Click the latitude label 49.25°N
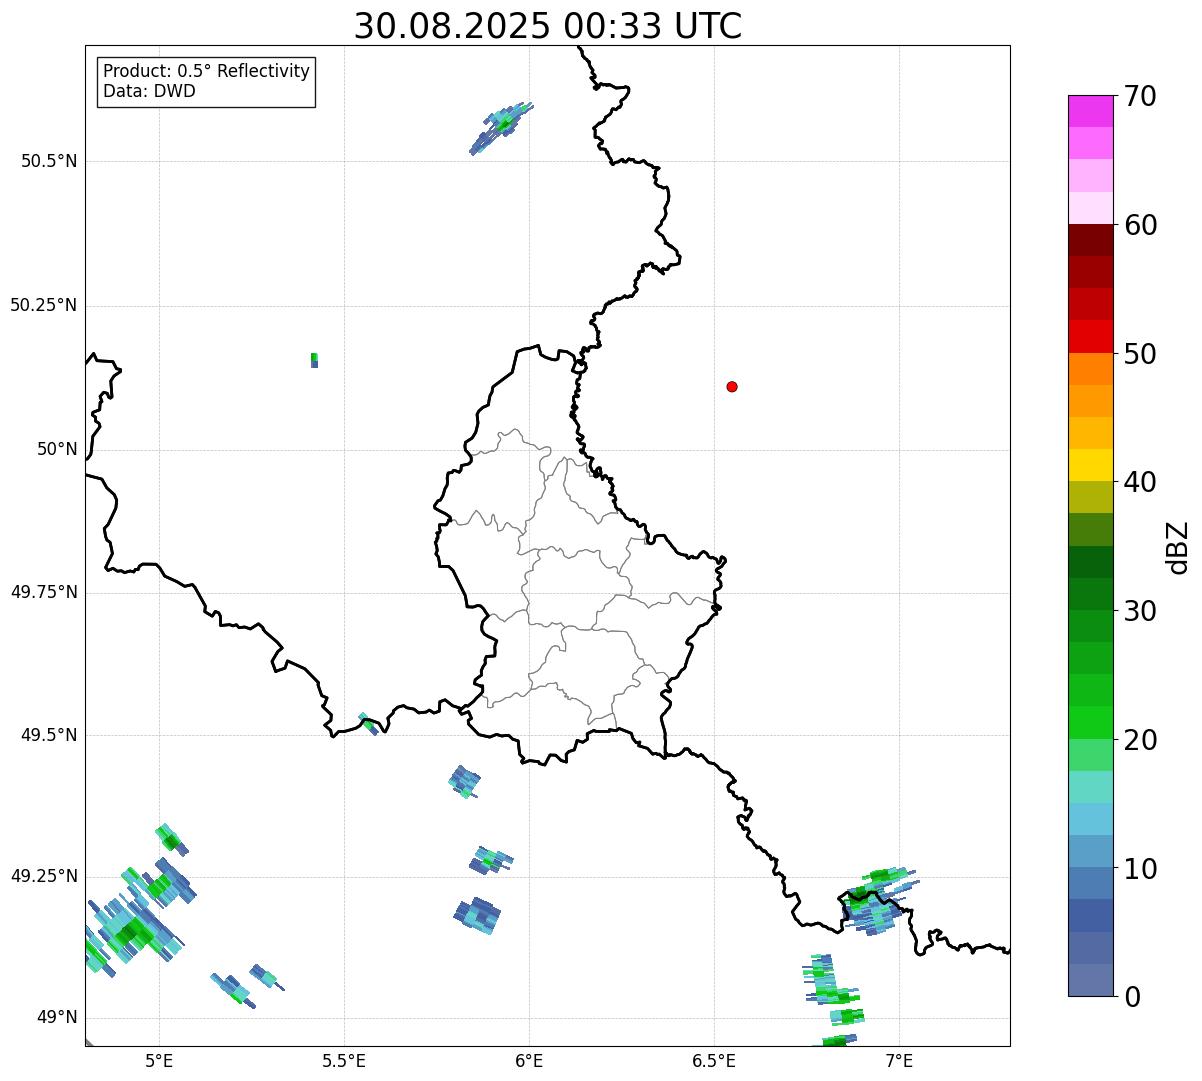 coord(44,876)
